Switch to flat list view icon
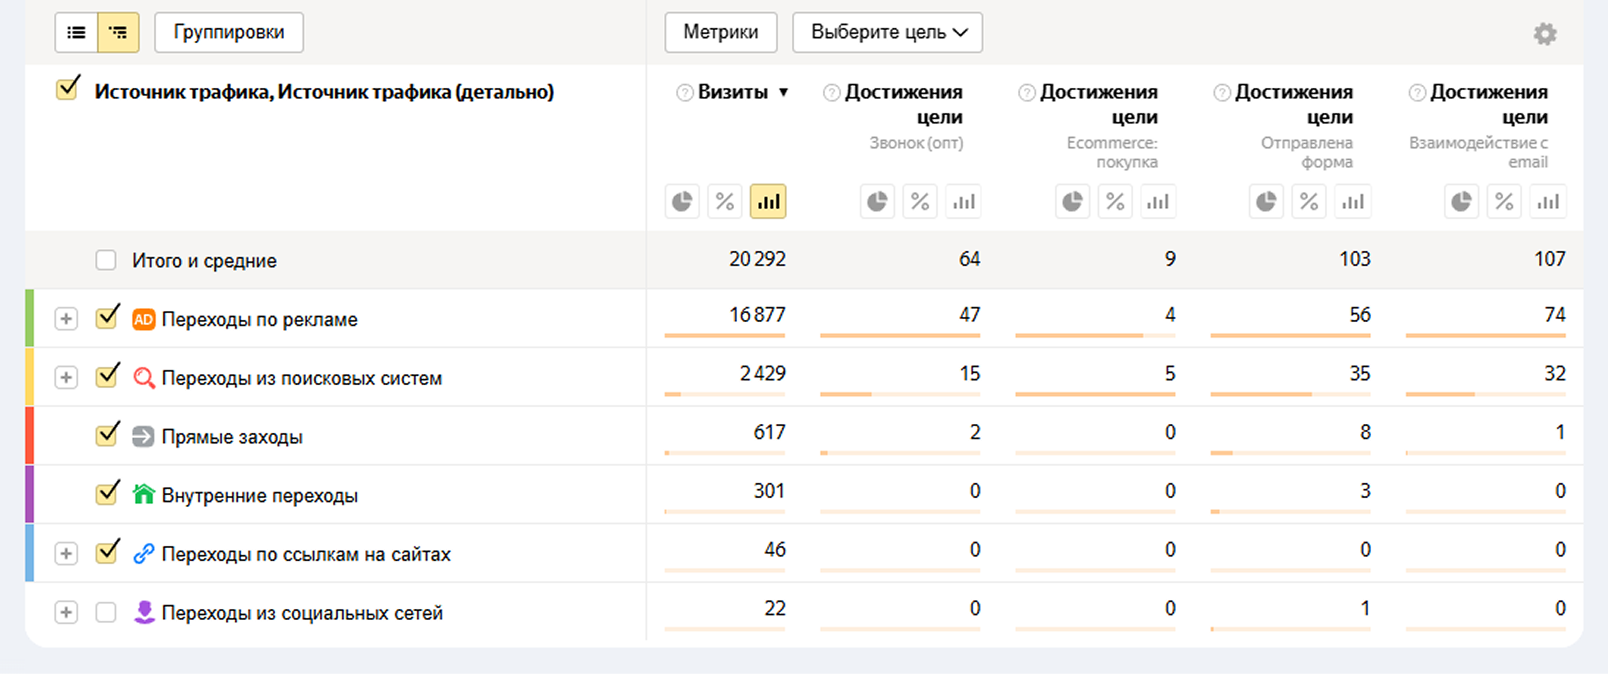The width and height of the screenshot is (1608, 674). (76, 33)
